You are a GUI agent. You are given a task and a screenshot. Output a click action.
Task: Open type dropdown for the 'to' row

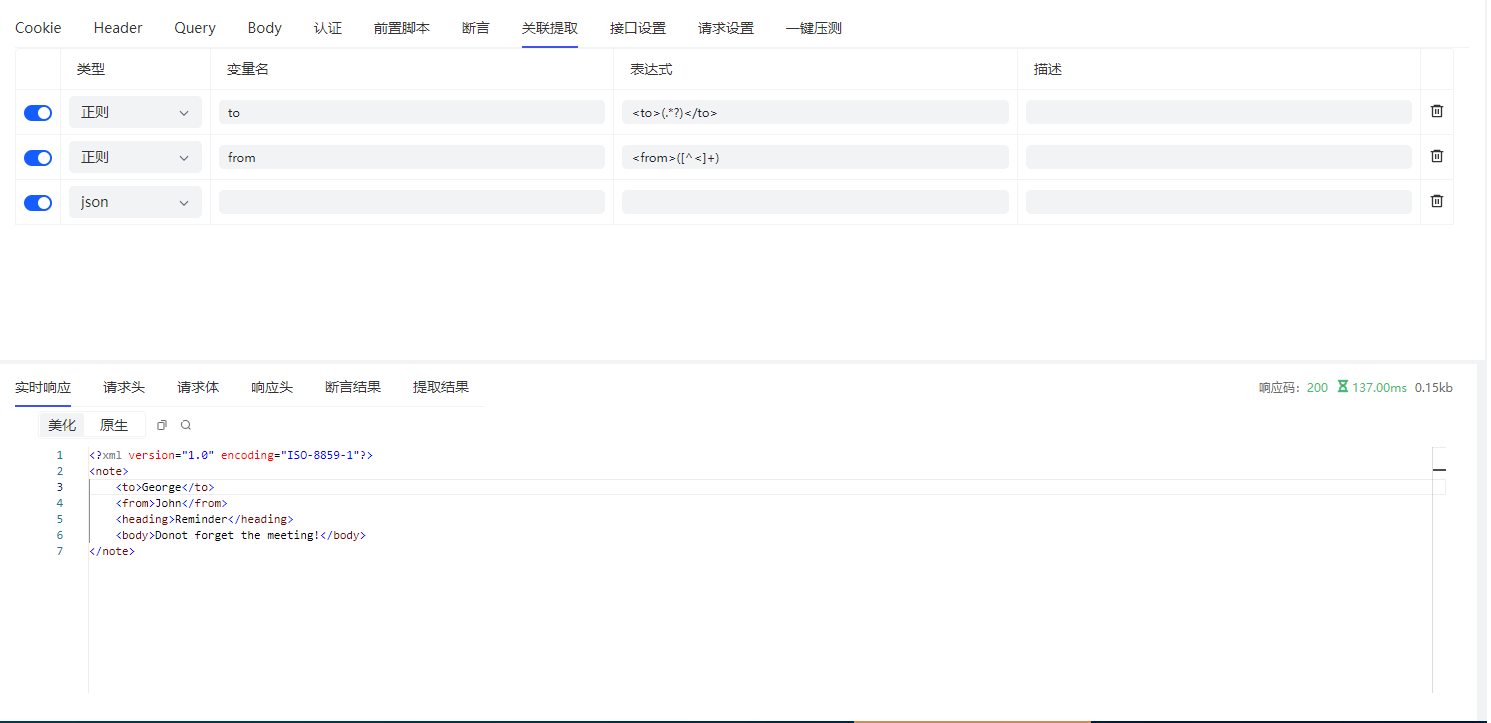point(135,113)
